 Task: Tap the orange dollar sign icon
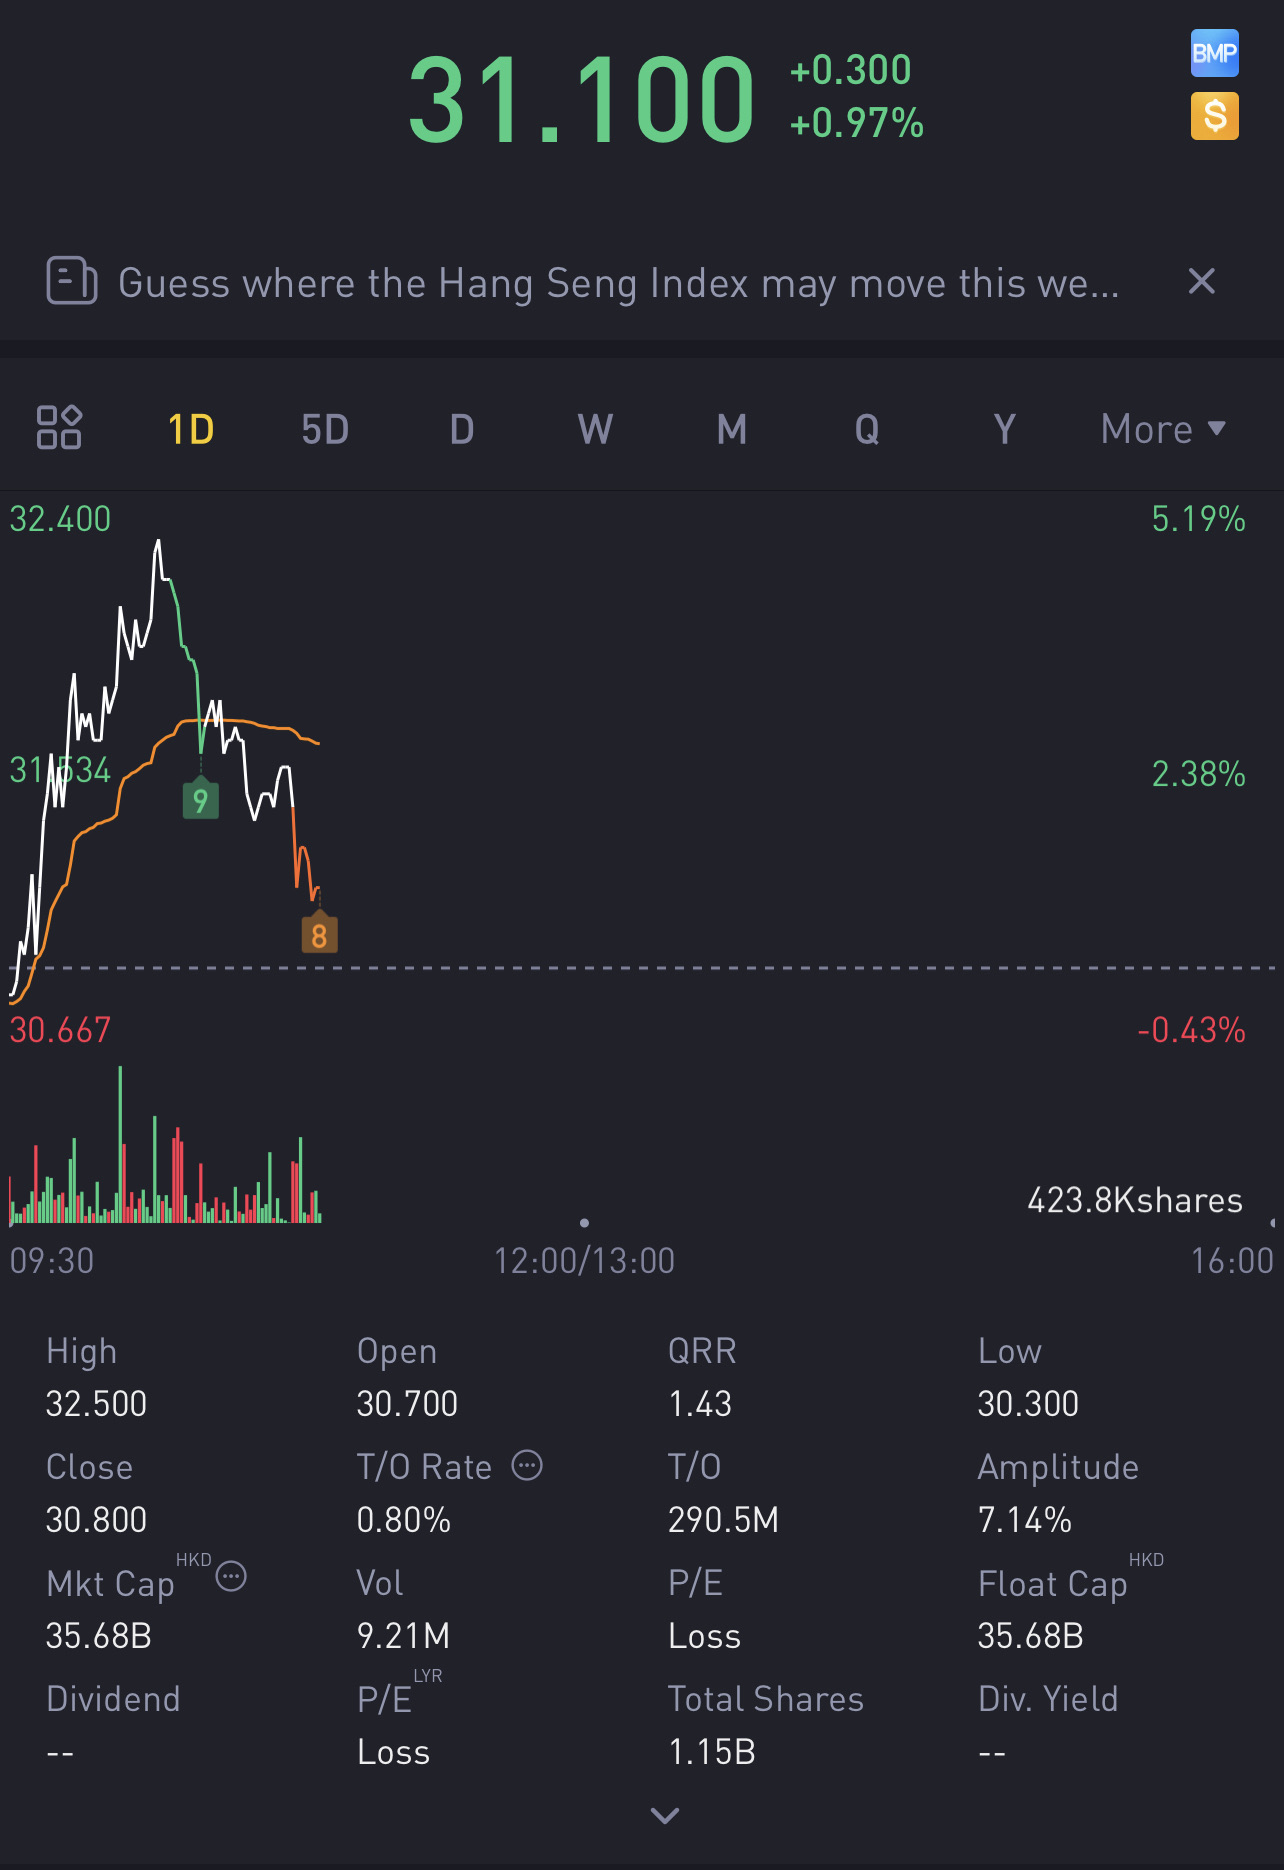tap(1214, 116)
